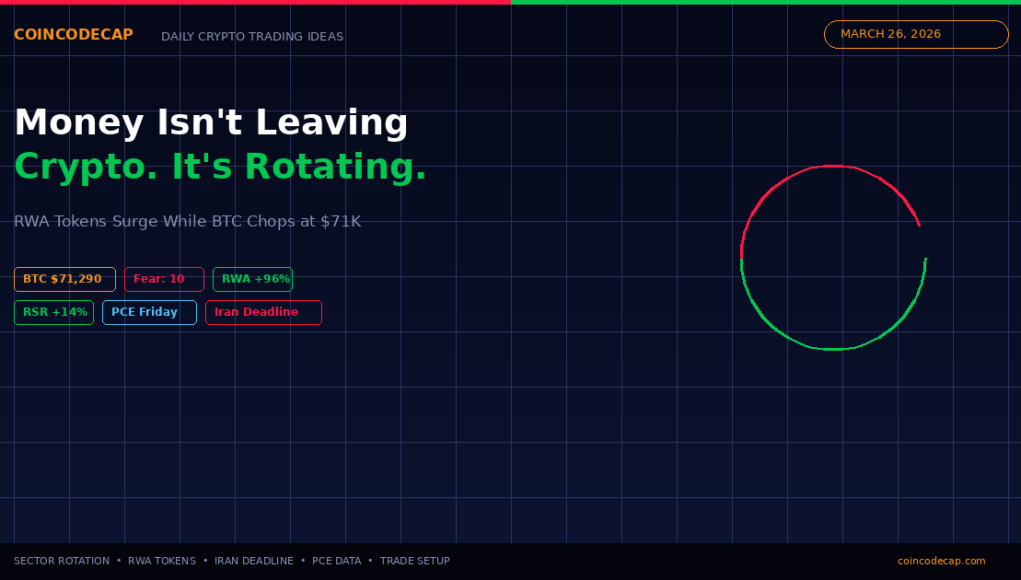Screen dimensions: 1021x580
Task: Open PCE DATA in the footer bar
Action: click(x=336, y=561)
